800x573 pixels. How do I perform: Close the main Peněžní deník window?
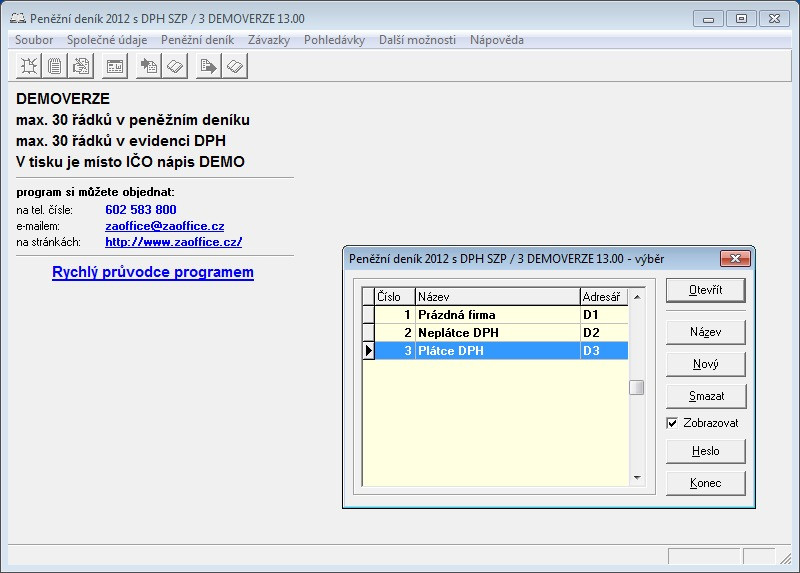click(x=774, y=19)
